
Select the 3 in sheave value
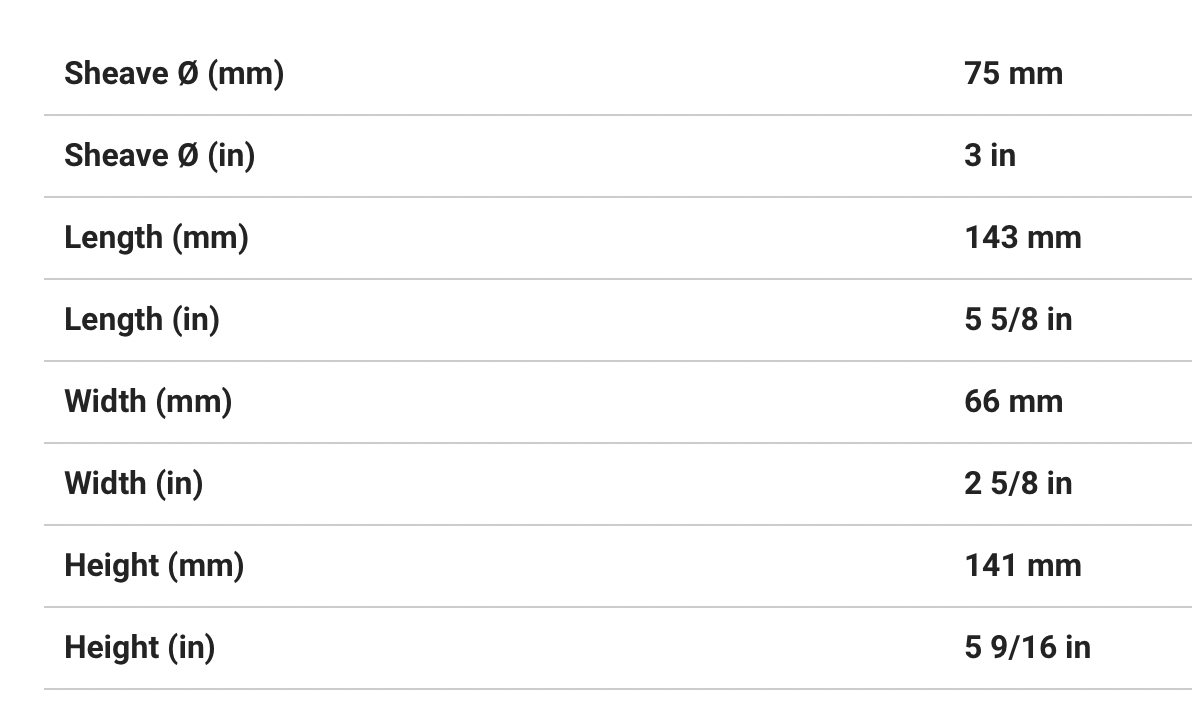[x=990, y=155]
